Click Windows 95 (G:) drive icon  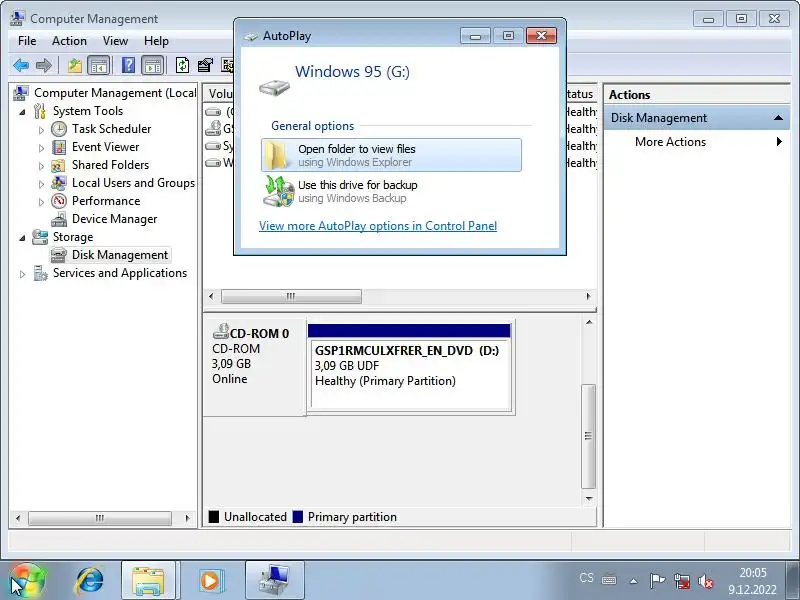274,87
